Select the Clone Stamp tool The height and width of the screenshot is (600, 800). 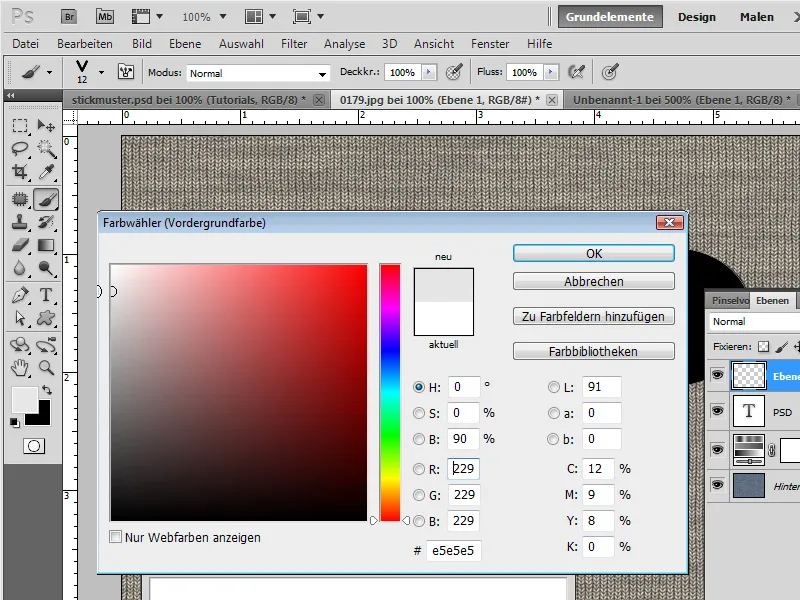click(x=20, y=222)
